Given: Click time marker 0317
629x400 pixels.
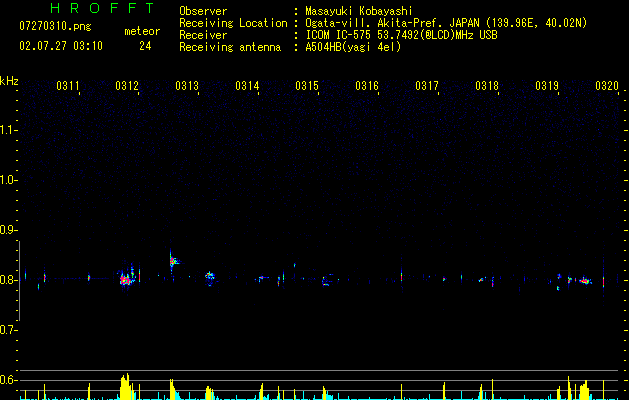Looking at the screenshot, I should 427,86.
